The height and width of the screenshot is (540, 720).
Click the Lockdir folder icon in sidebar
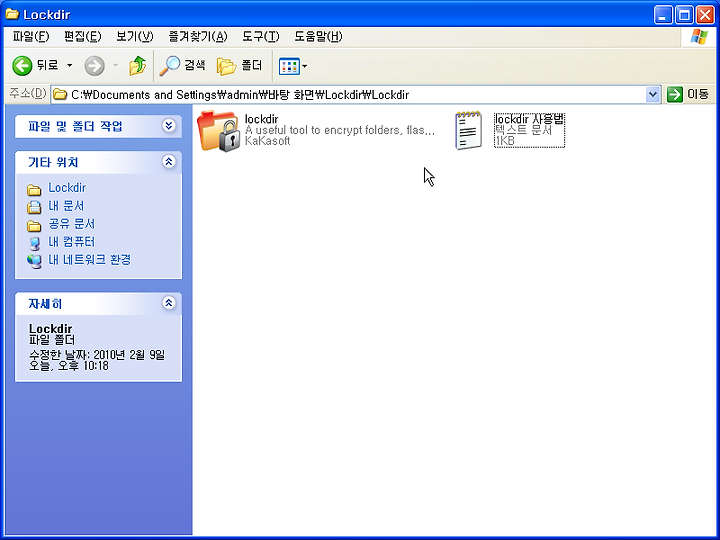click(x=34, y=189)
